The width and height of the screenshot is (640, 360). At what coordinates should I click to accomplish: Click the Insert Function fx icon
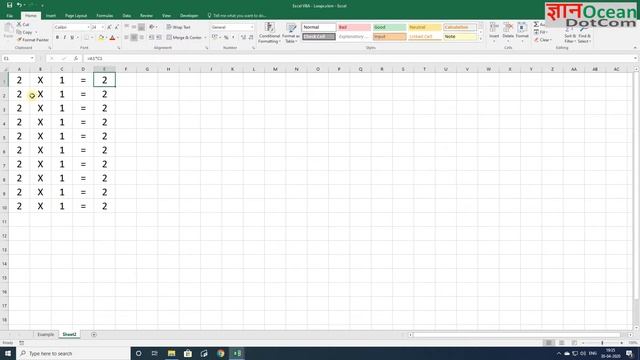pos(76,58)
